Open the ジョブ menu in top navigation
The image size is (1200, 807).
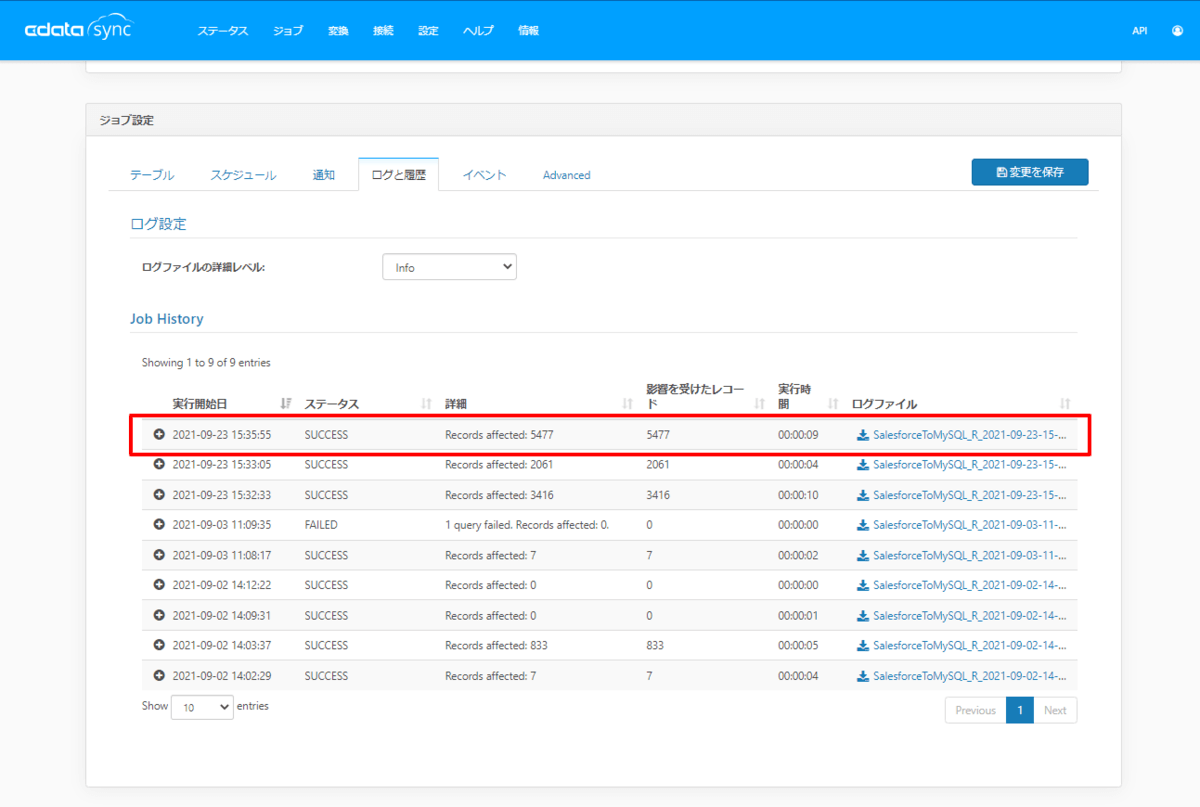tap(288, 31)
